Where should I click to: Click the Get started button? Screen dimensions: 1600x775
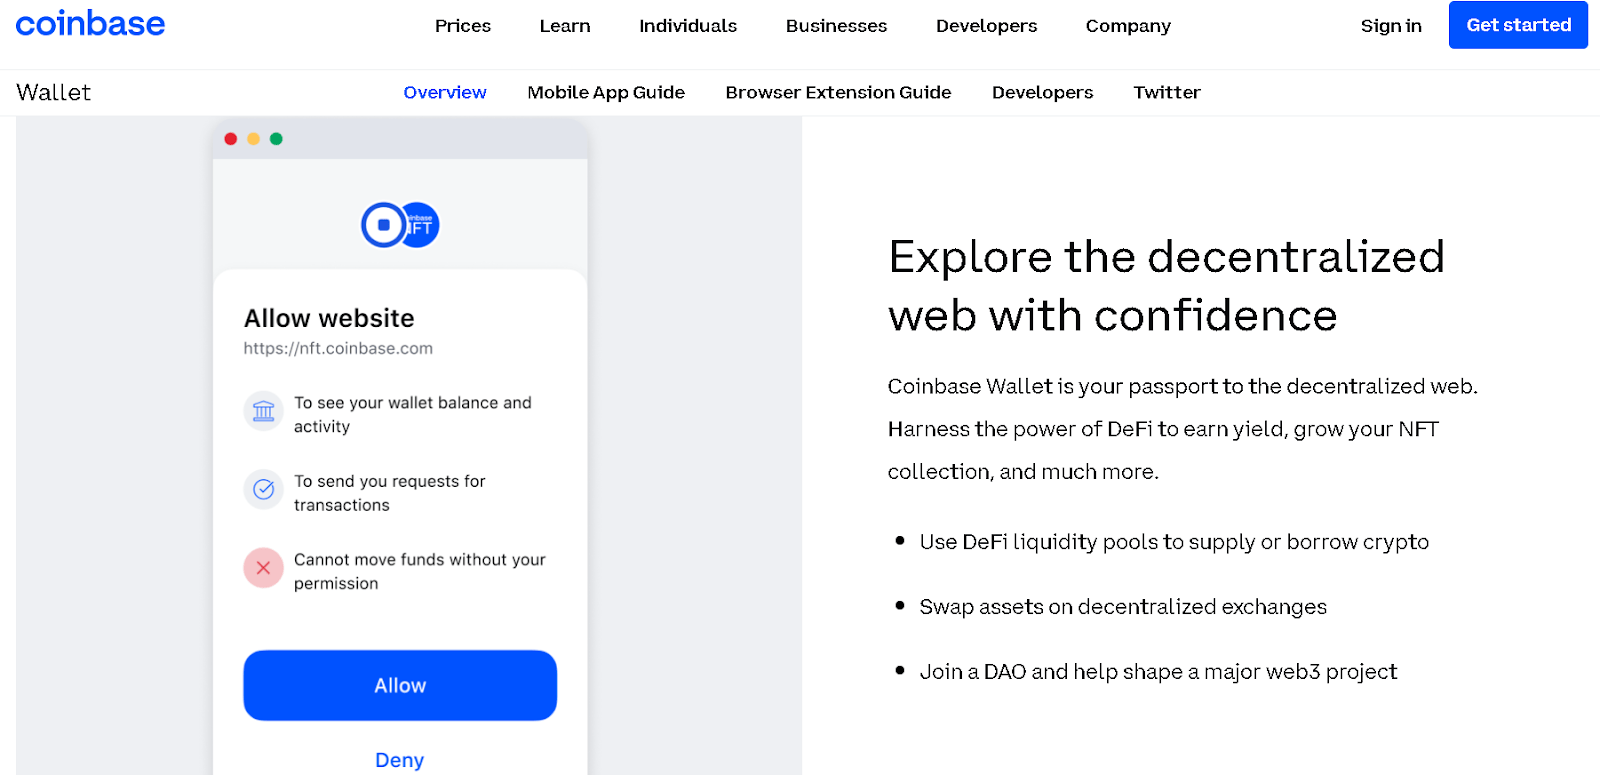pos(1517,25)
